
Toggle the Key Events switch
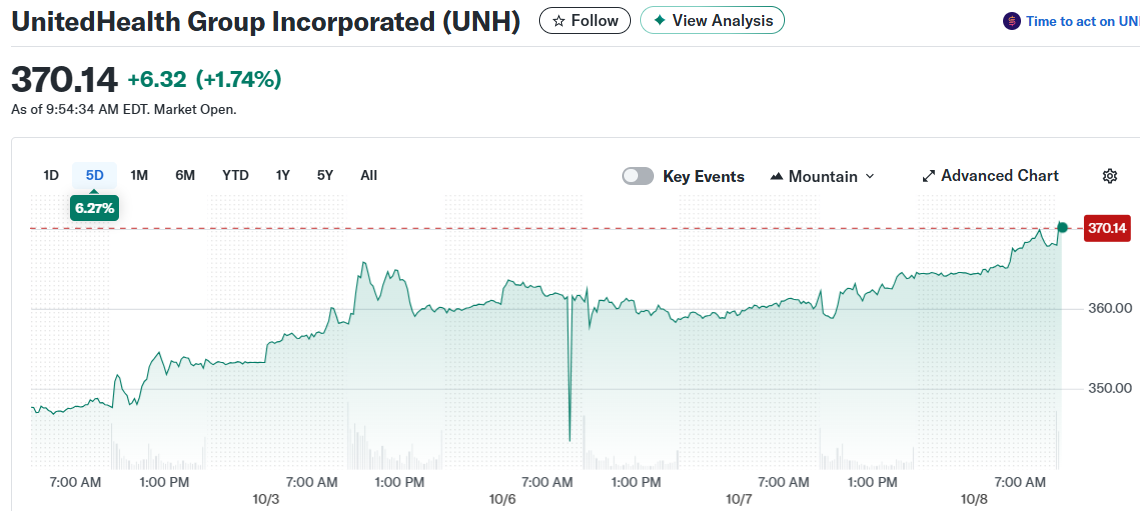coord(637,176)
